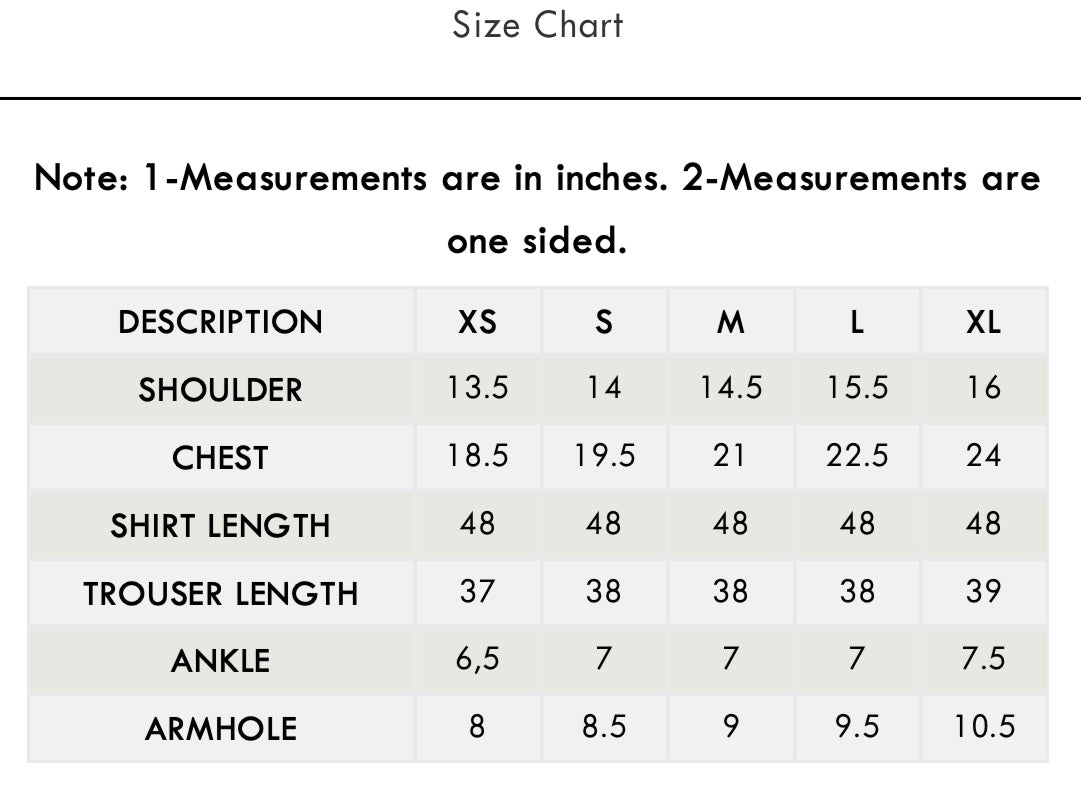Click the ARMHOLE row label

click(221, 729)
